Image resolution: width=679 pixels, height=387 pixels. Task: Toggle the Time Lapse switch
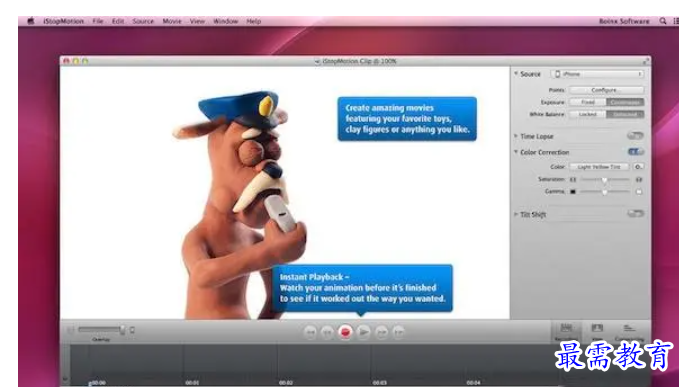pos(635,136)
